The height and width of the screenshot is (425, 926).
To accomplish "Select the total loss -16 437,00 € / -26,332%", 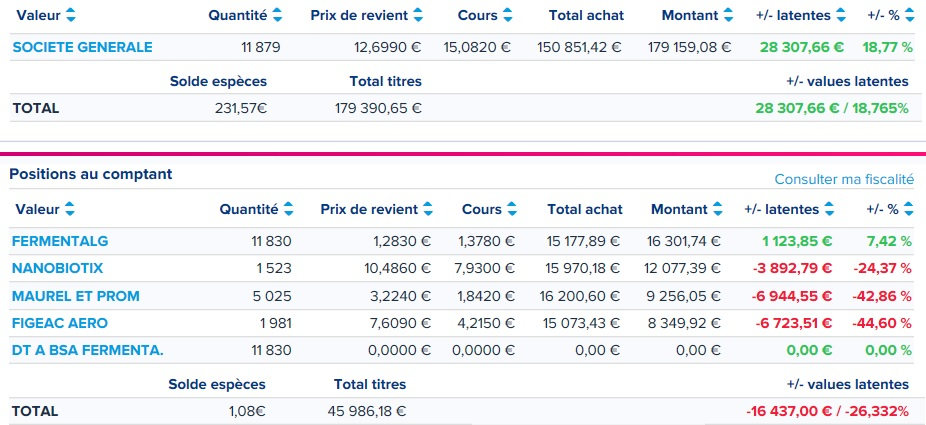I will point(827,411).
